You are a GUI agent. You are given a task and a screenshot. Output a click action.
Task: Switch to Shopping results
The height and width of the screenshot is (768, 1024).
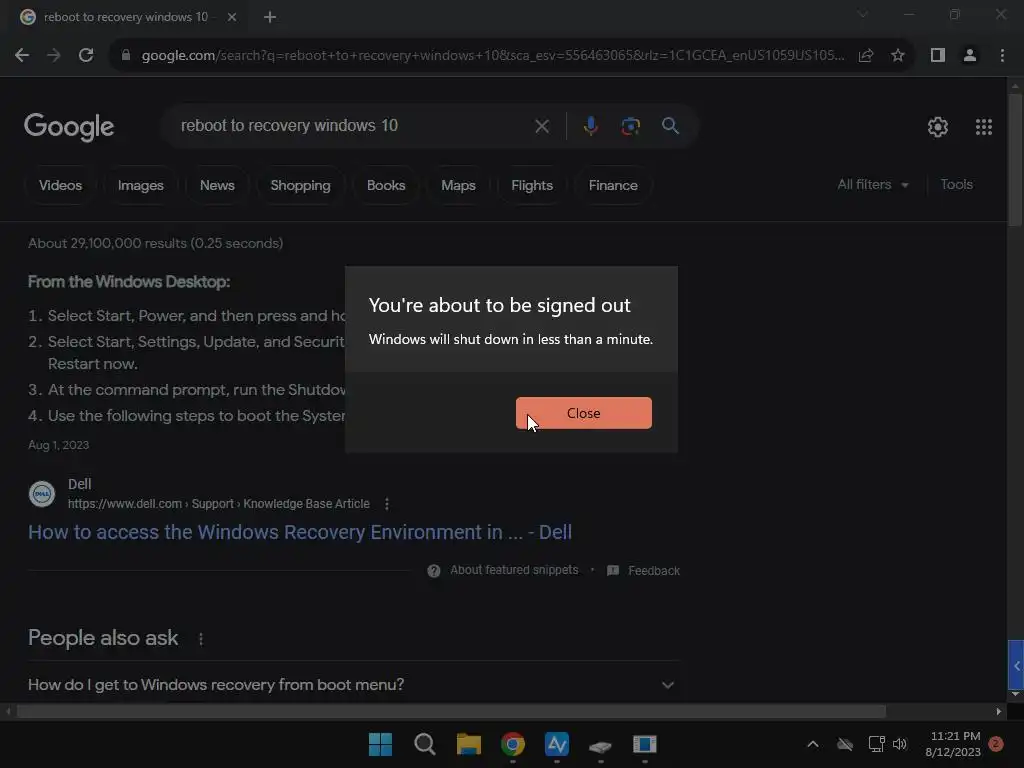300,185
